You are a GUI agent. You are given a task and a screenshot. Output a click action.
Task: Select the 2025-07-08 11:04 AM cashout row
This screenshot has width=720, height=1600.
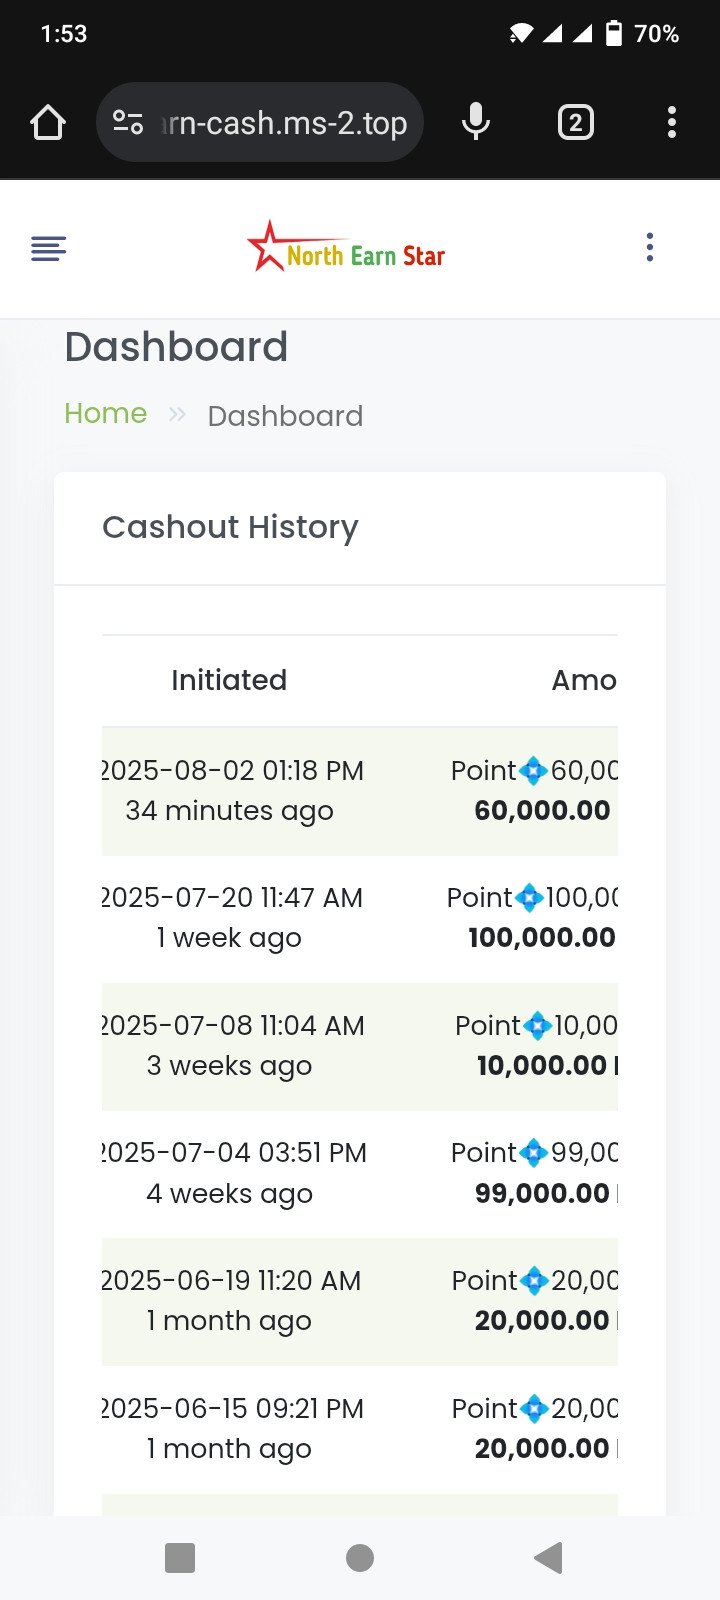click(x=232, y=1046)
